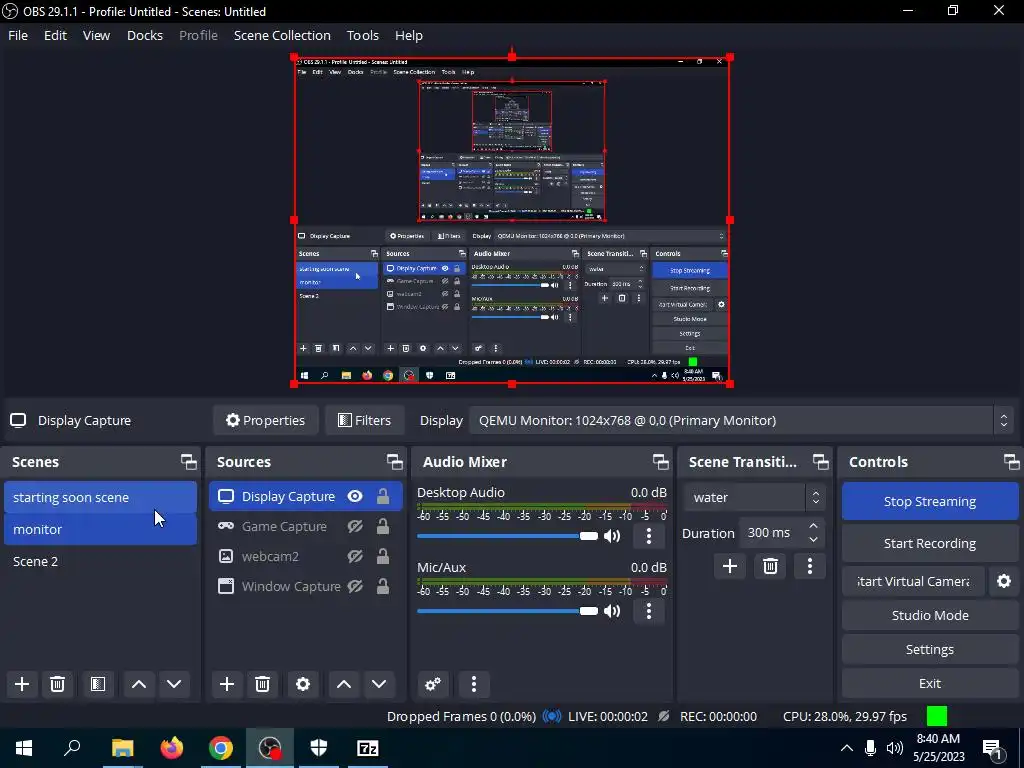1024x768 pixels.
Task: Remove the selected scene with the trash icon
Action: pos(57,684)
